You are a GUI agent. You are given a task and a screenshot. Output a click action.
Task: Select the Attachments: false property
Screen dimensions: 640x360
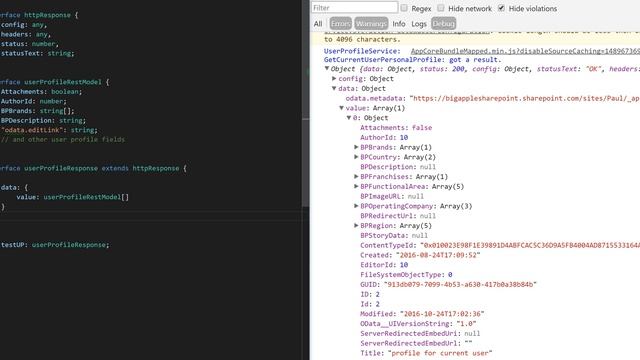[x=396, y=128]
